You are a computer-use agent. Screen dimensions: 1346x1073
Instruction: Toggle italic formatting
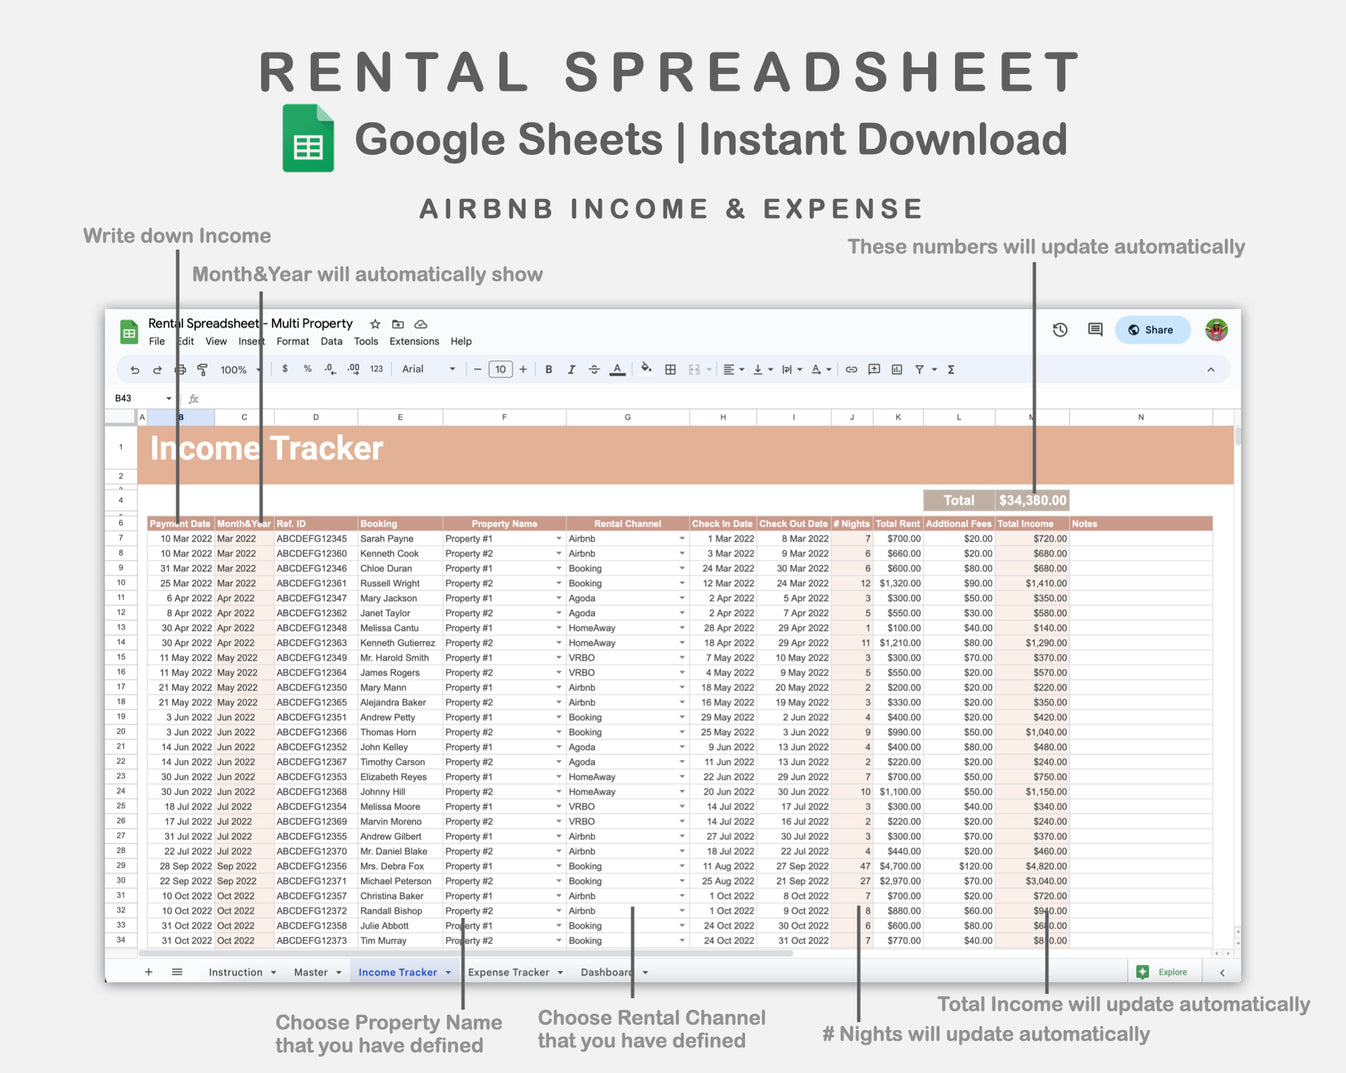[570, 369]
